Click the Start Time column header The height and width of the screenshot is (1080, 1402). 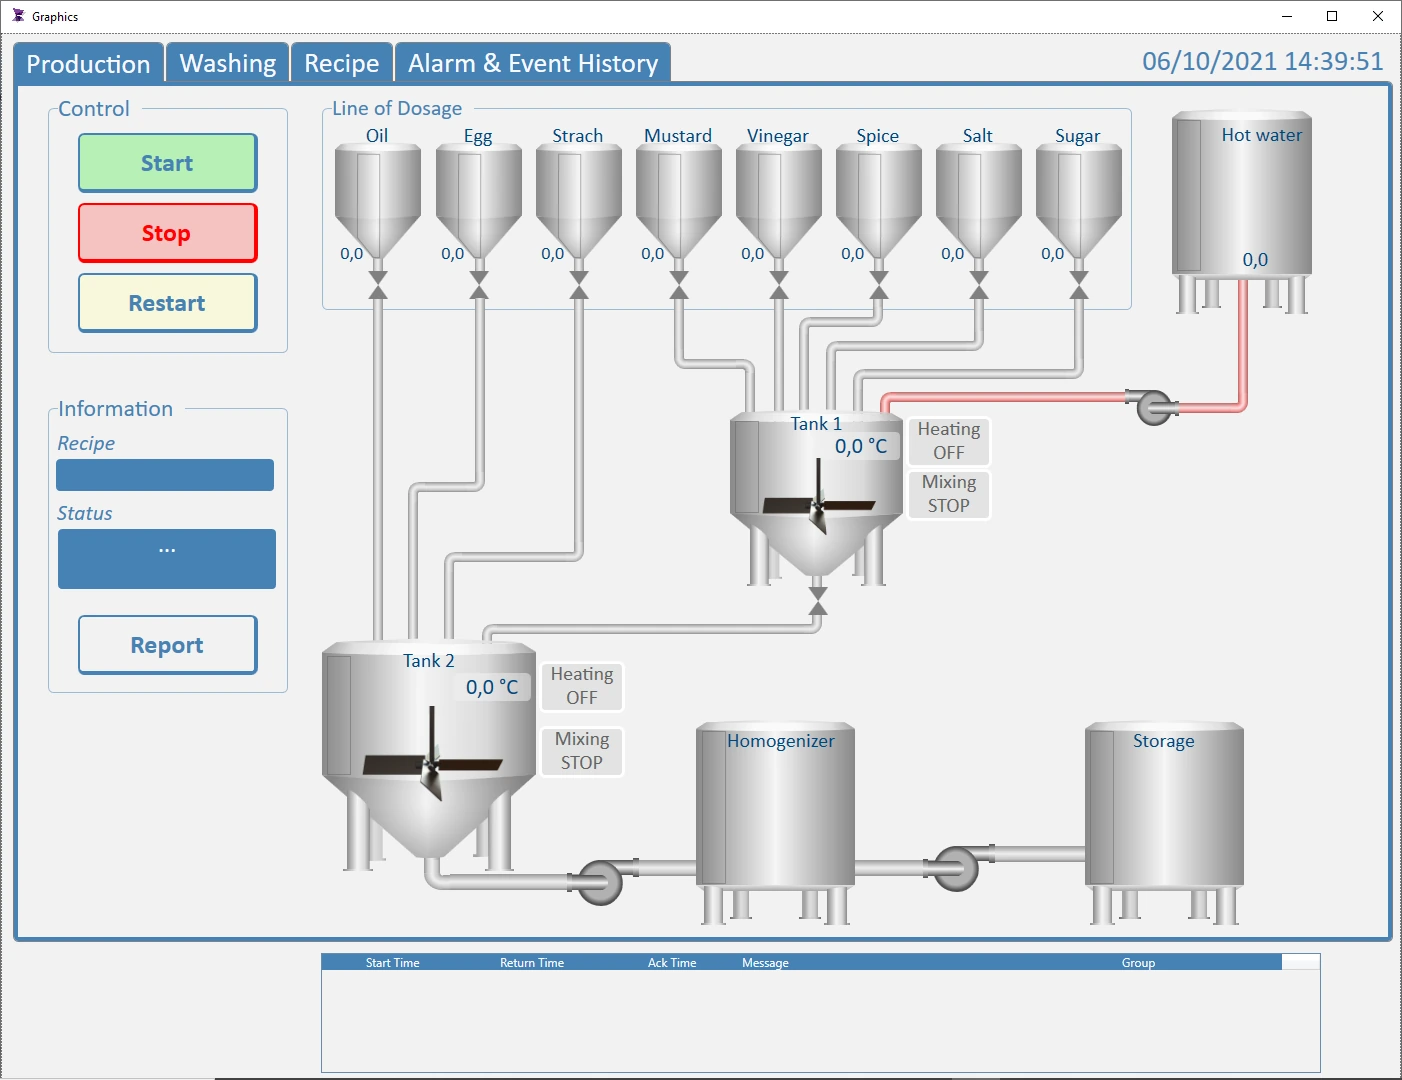(x=392, y=963)
